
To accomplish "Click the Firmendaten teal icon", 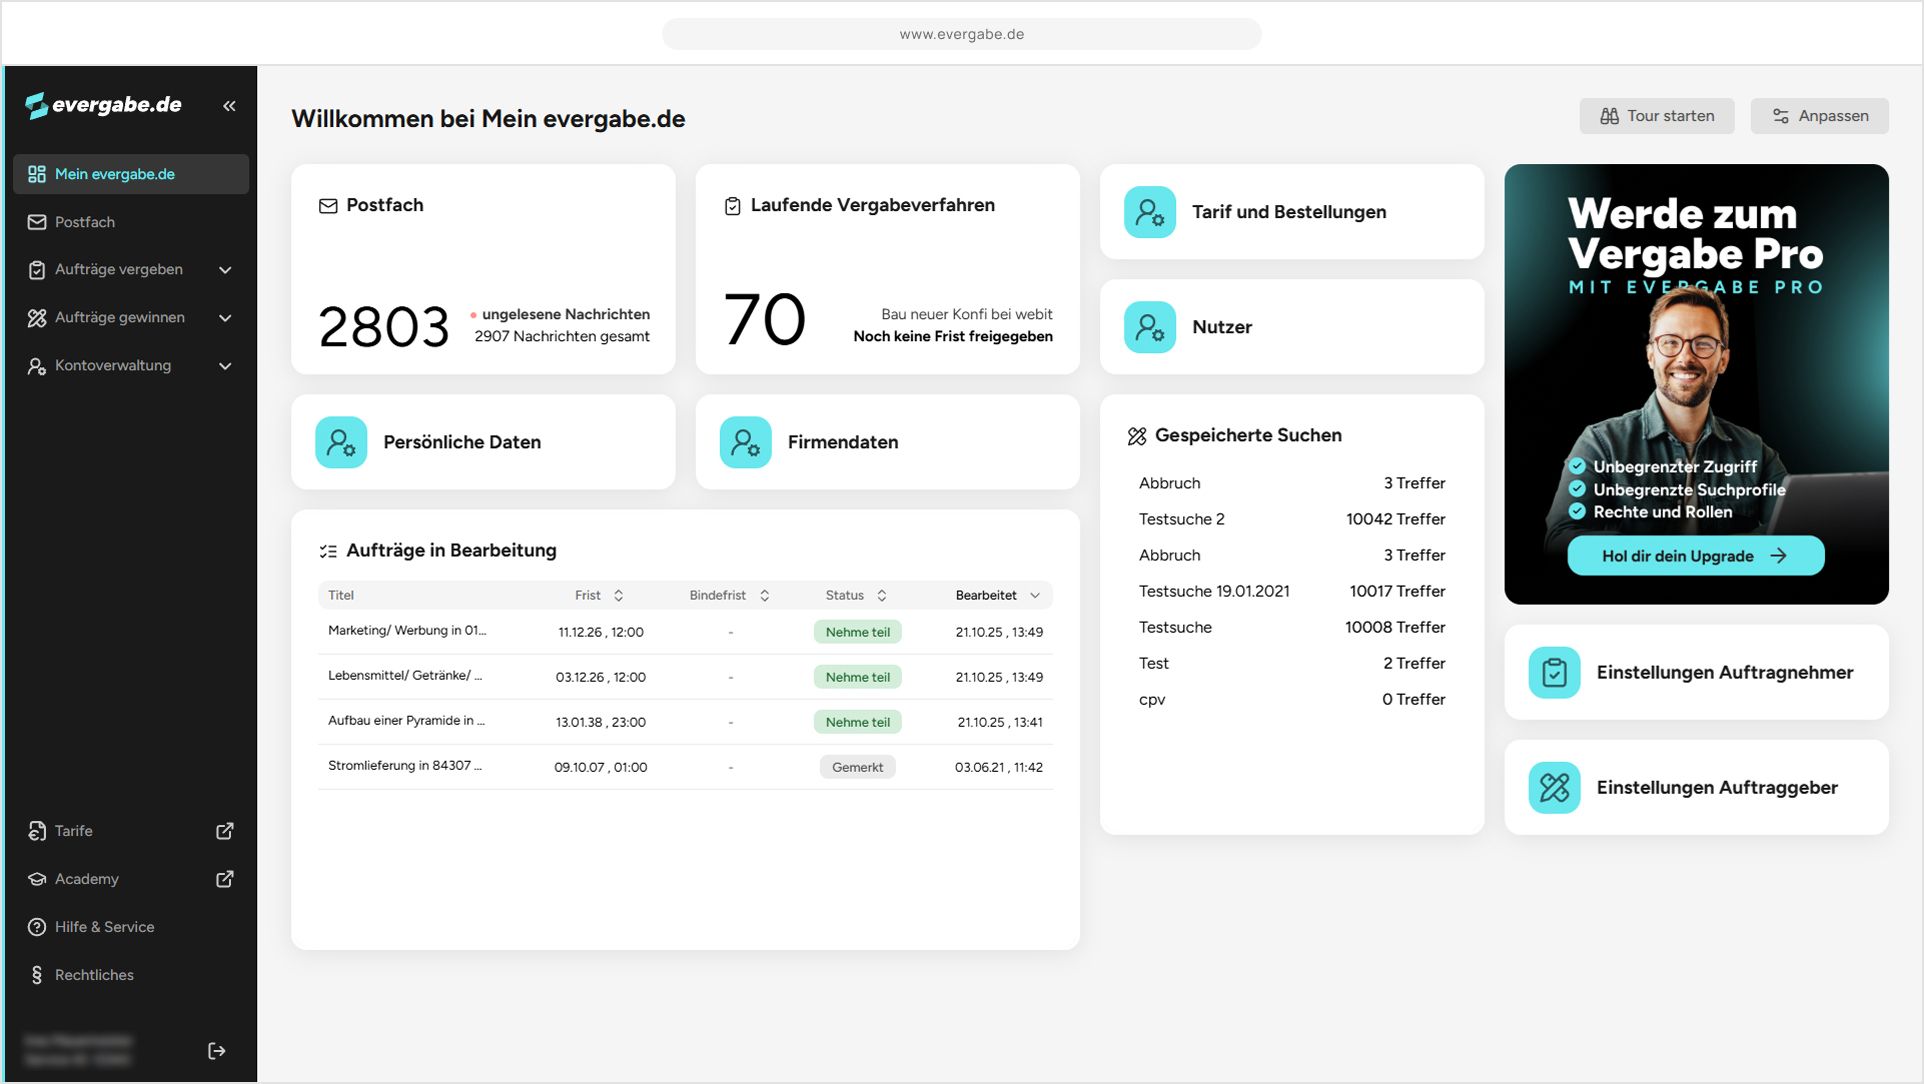I will [745, 442].
